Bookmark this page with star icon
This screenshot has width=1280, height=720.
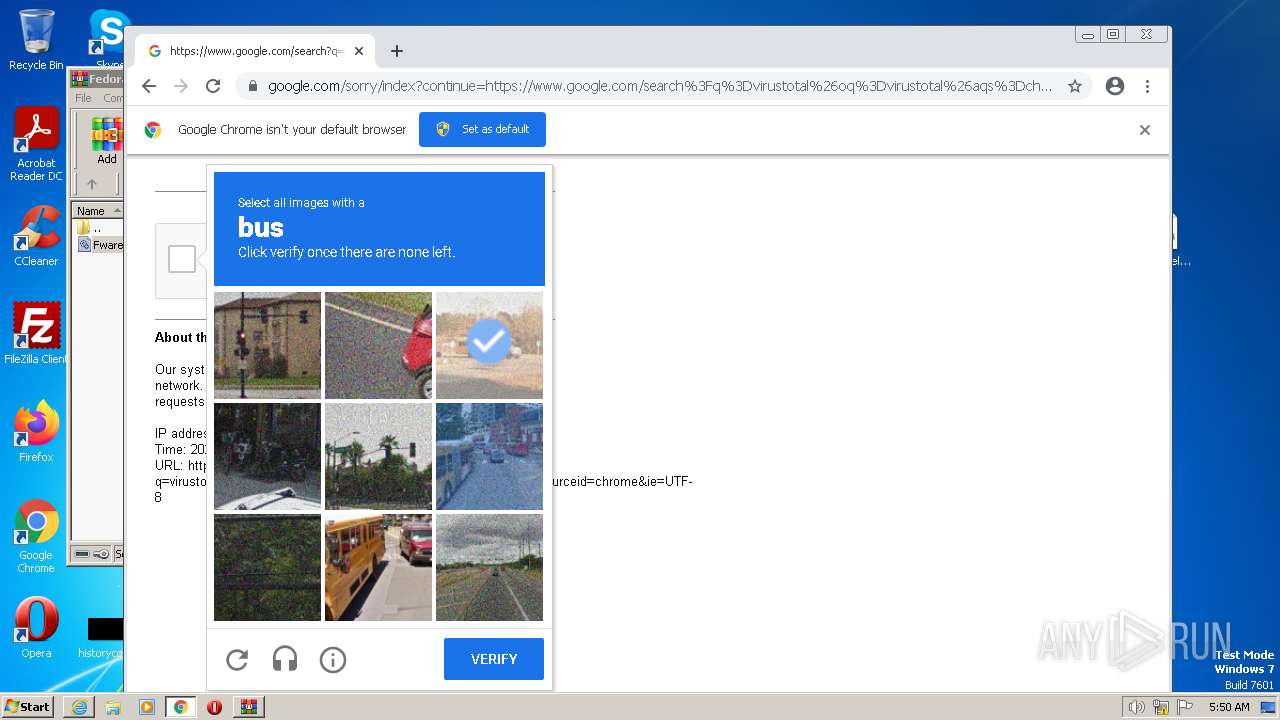pos(1075,86)
